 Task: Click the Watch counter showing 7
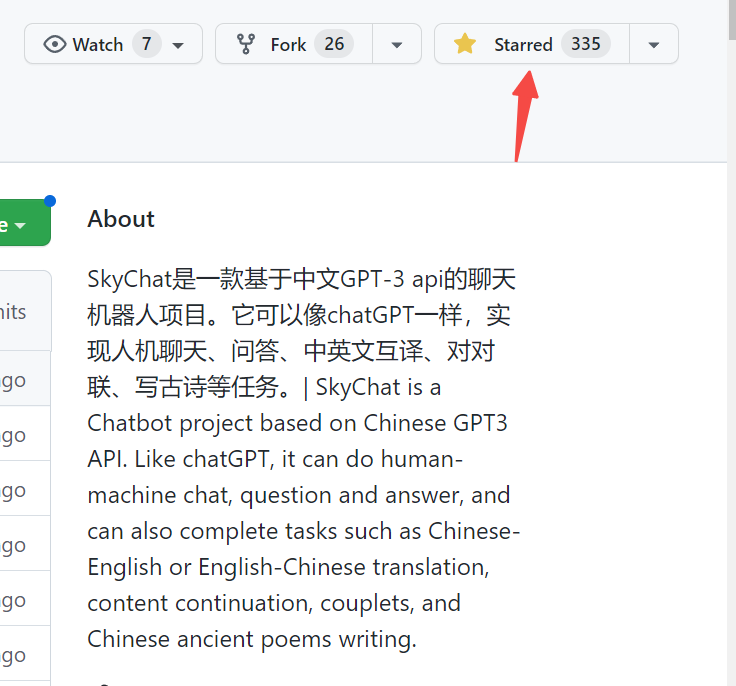click(x=147, y=44)
